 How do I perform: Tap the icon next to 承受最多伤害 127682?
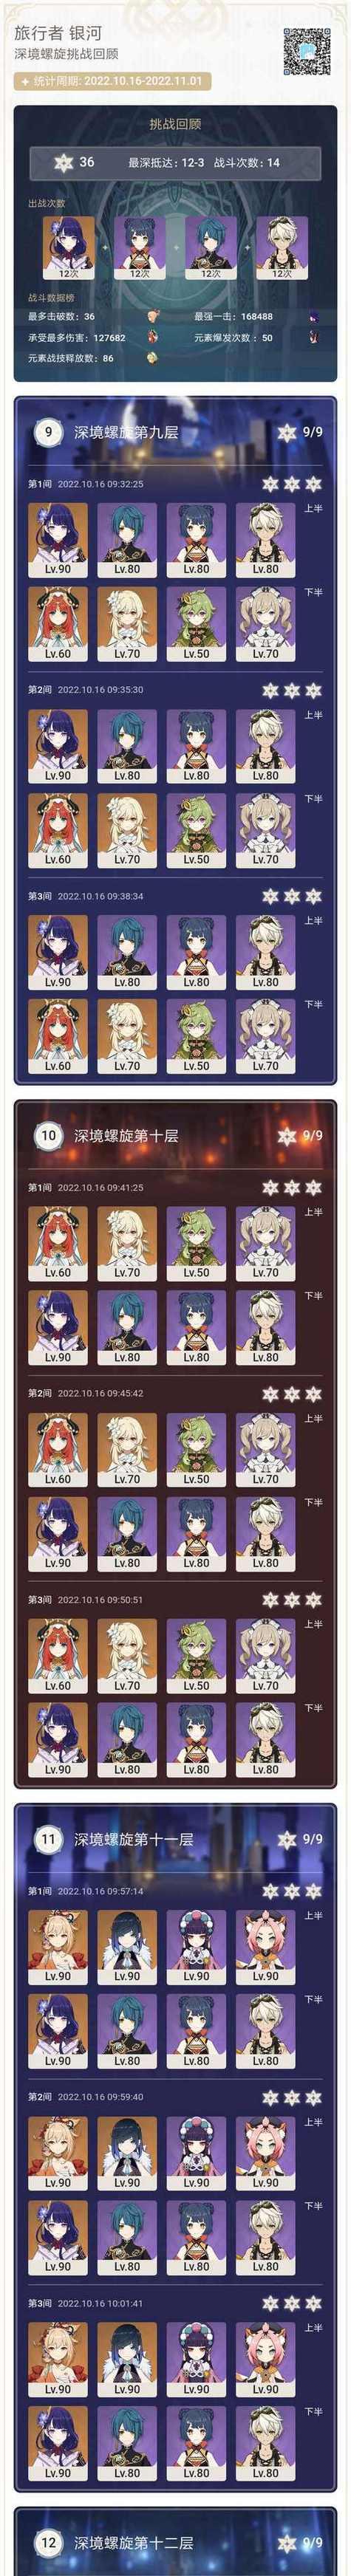point(153,337)
